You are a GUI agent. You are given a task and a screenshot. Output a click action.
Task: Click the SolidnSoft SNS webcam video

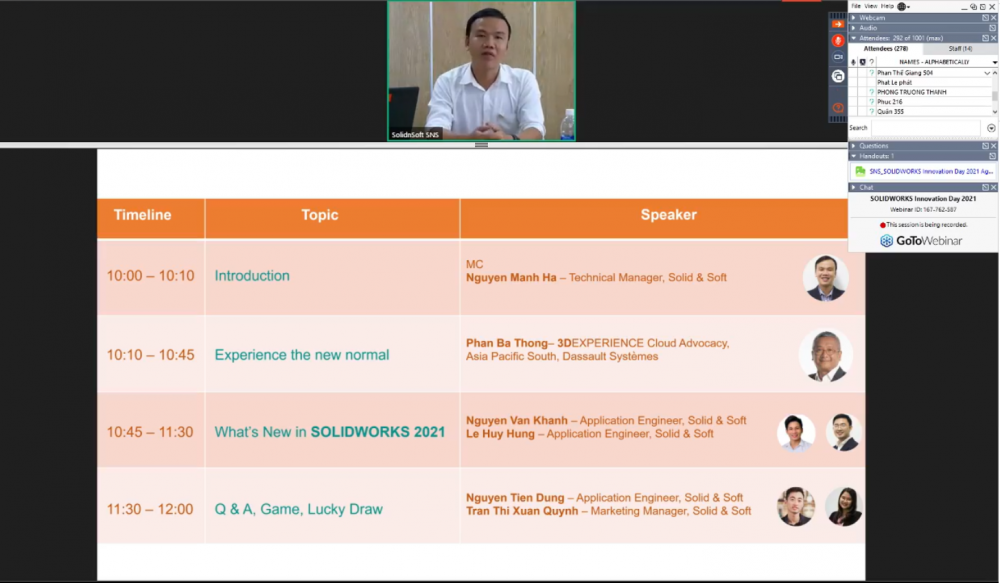tap(482, 70)
